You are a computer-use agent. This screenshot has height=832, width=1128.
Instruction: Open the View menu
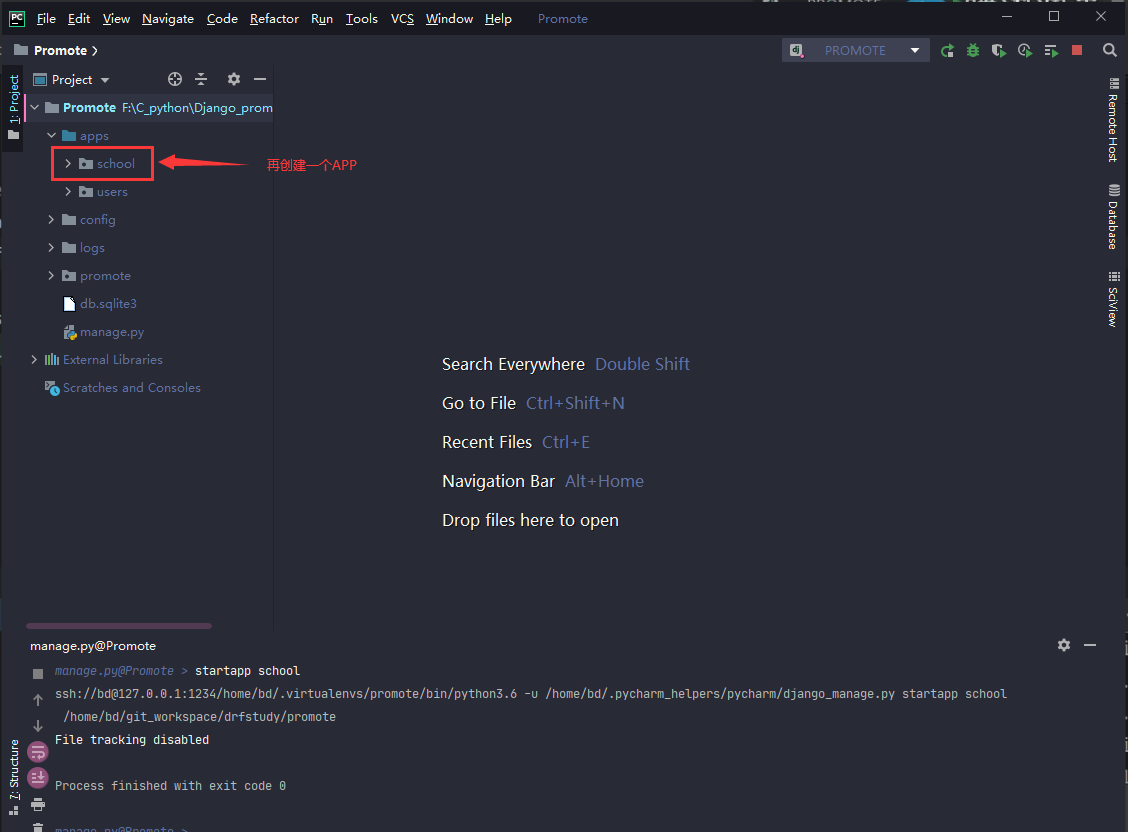(116, 19)
